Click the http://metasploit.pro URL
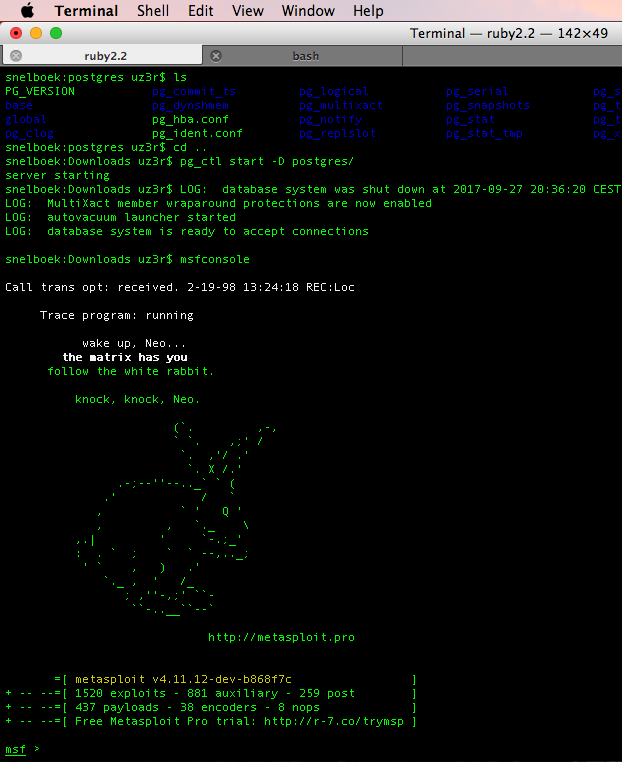This screenshot has height=762, width=622. pos(281,637)
